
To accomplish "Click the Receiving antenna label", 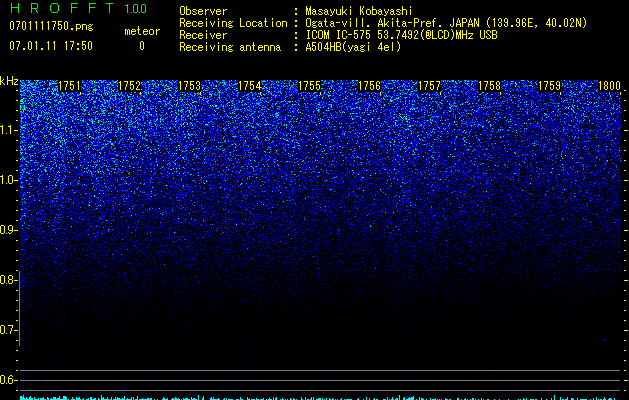I will tap(230, 47).
